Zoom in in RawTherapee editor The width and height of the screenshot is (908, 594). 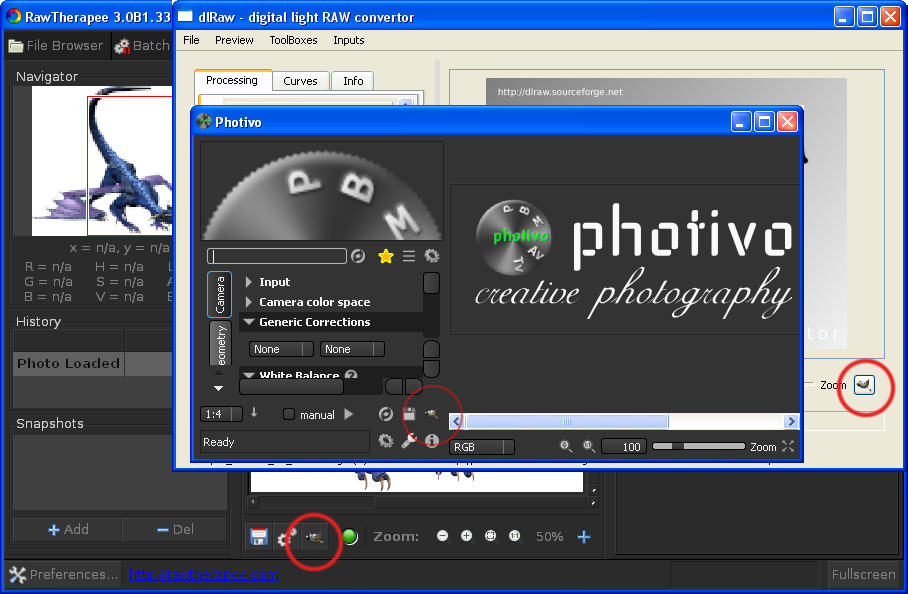coord(467,536)
